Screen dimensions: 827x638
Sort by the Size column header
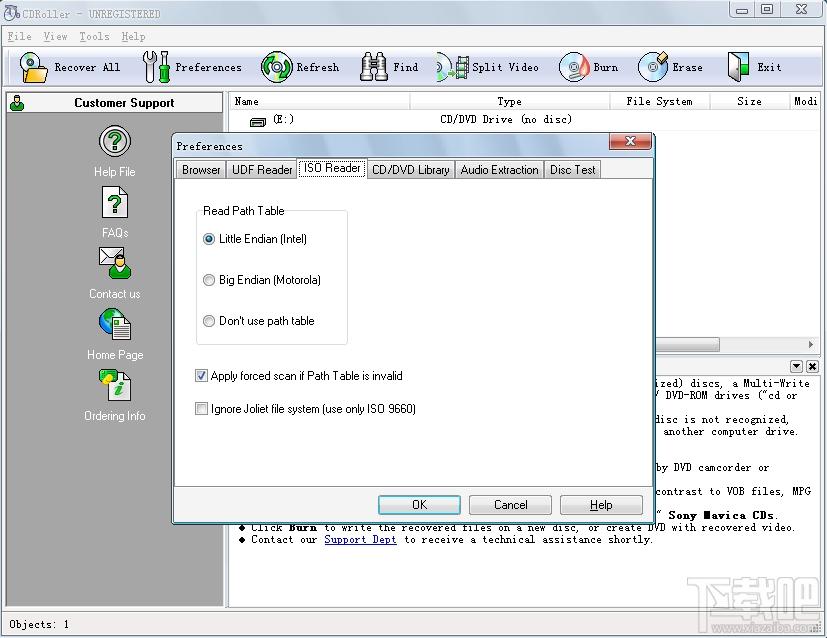point(749,101)
